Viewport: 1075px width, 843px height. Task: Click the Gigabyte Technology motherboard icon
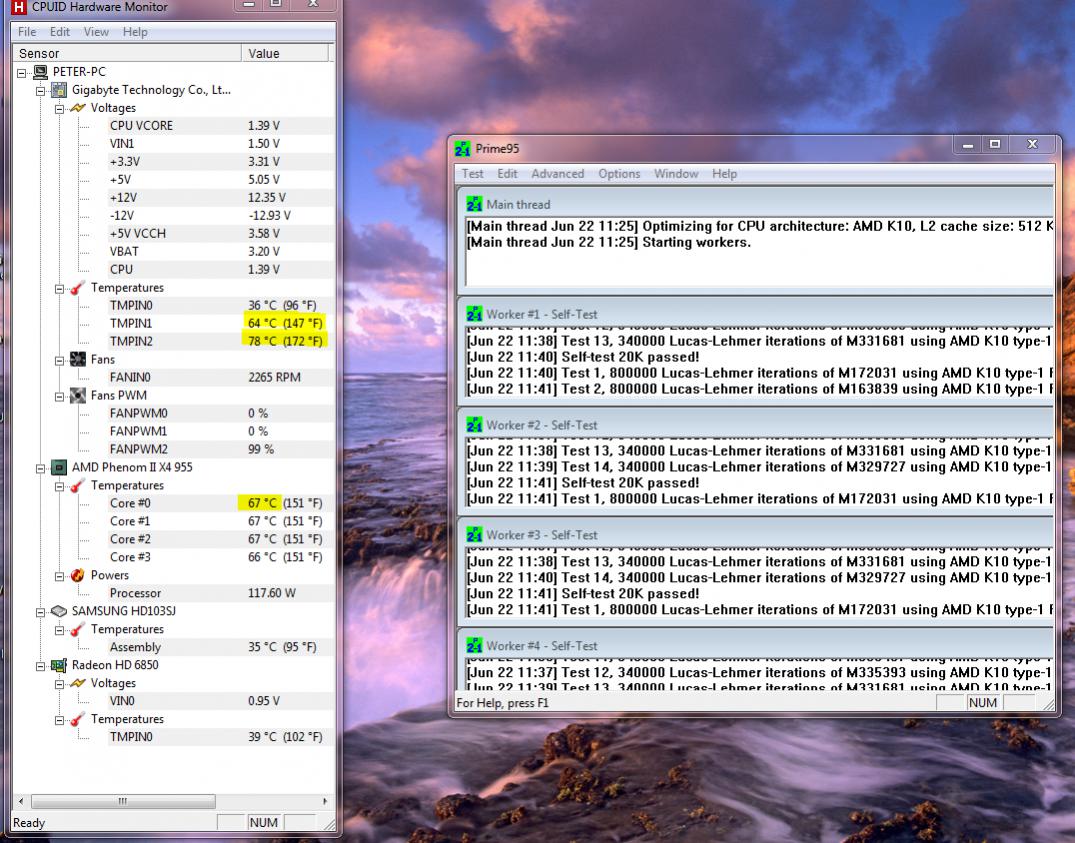tap(60, 90)
